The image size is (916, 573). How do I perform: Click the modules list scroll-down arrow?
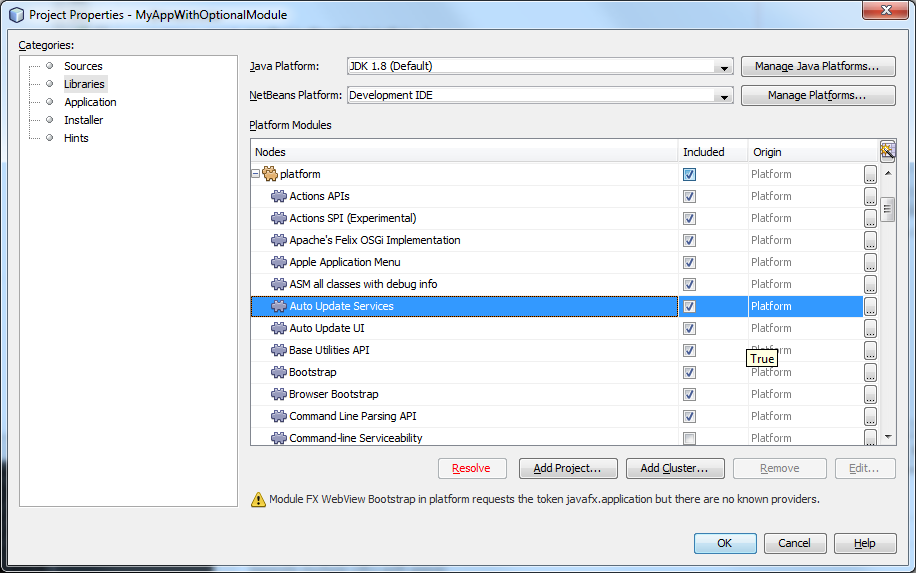click(x=888, y=436)
